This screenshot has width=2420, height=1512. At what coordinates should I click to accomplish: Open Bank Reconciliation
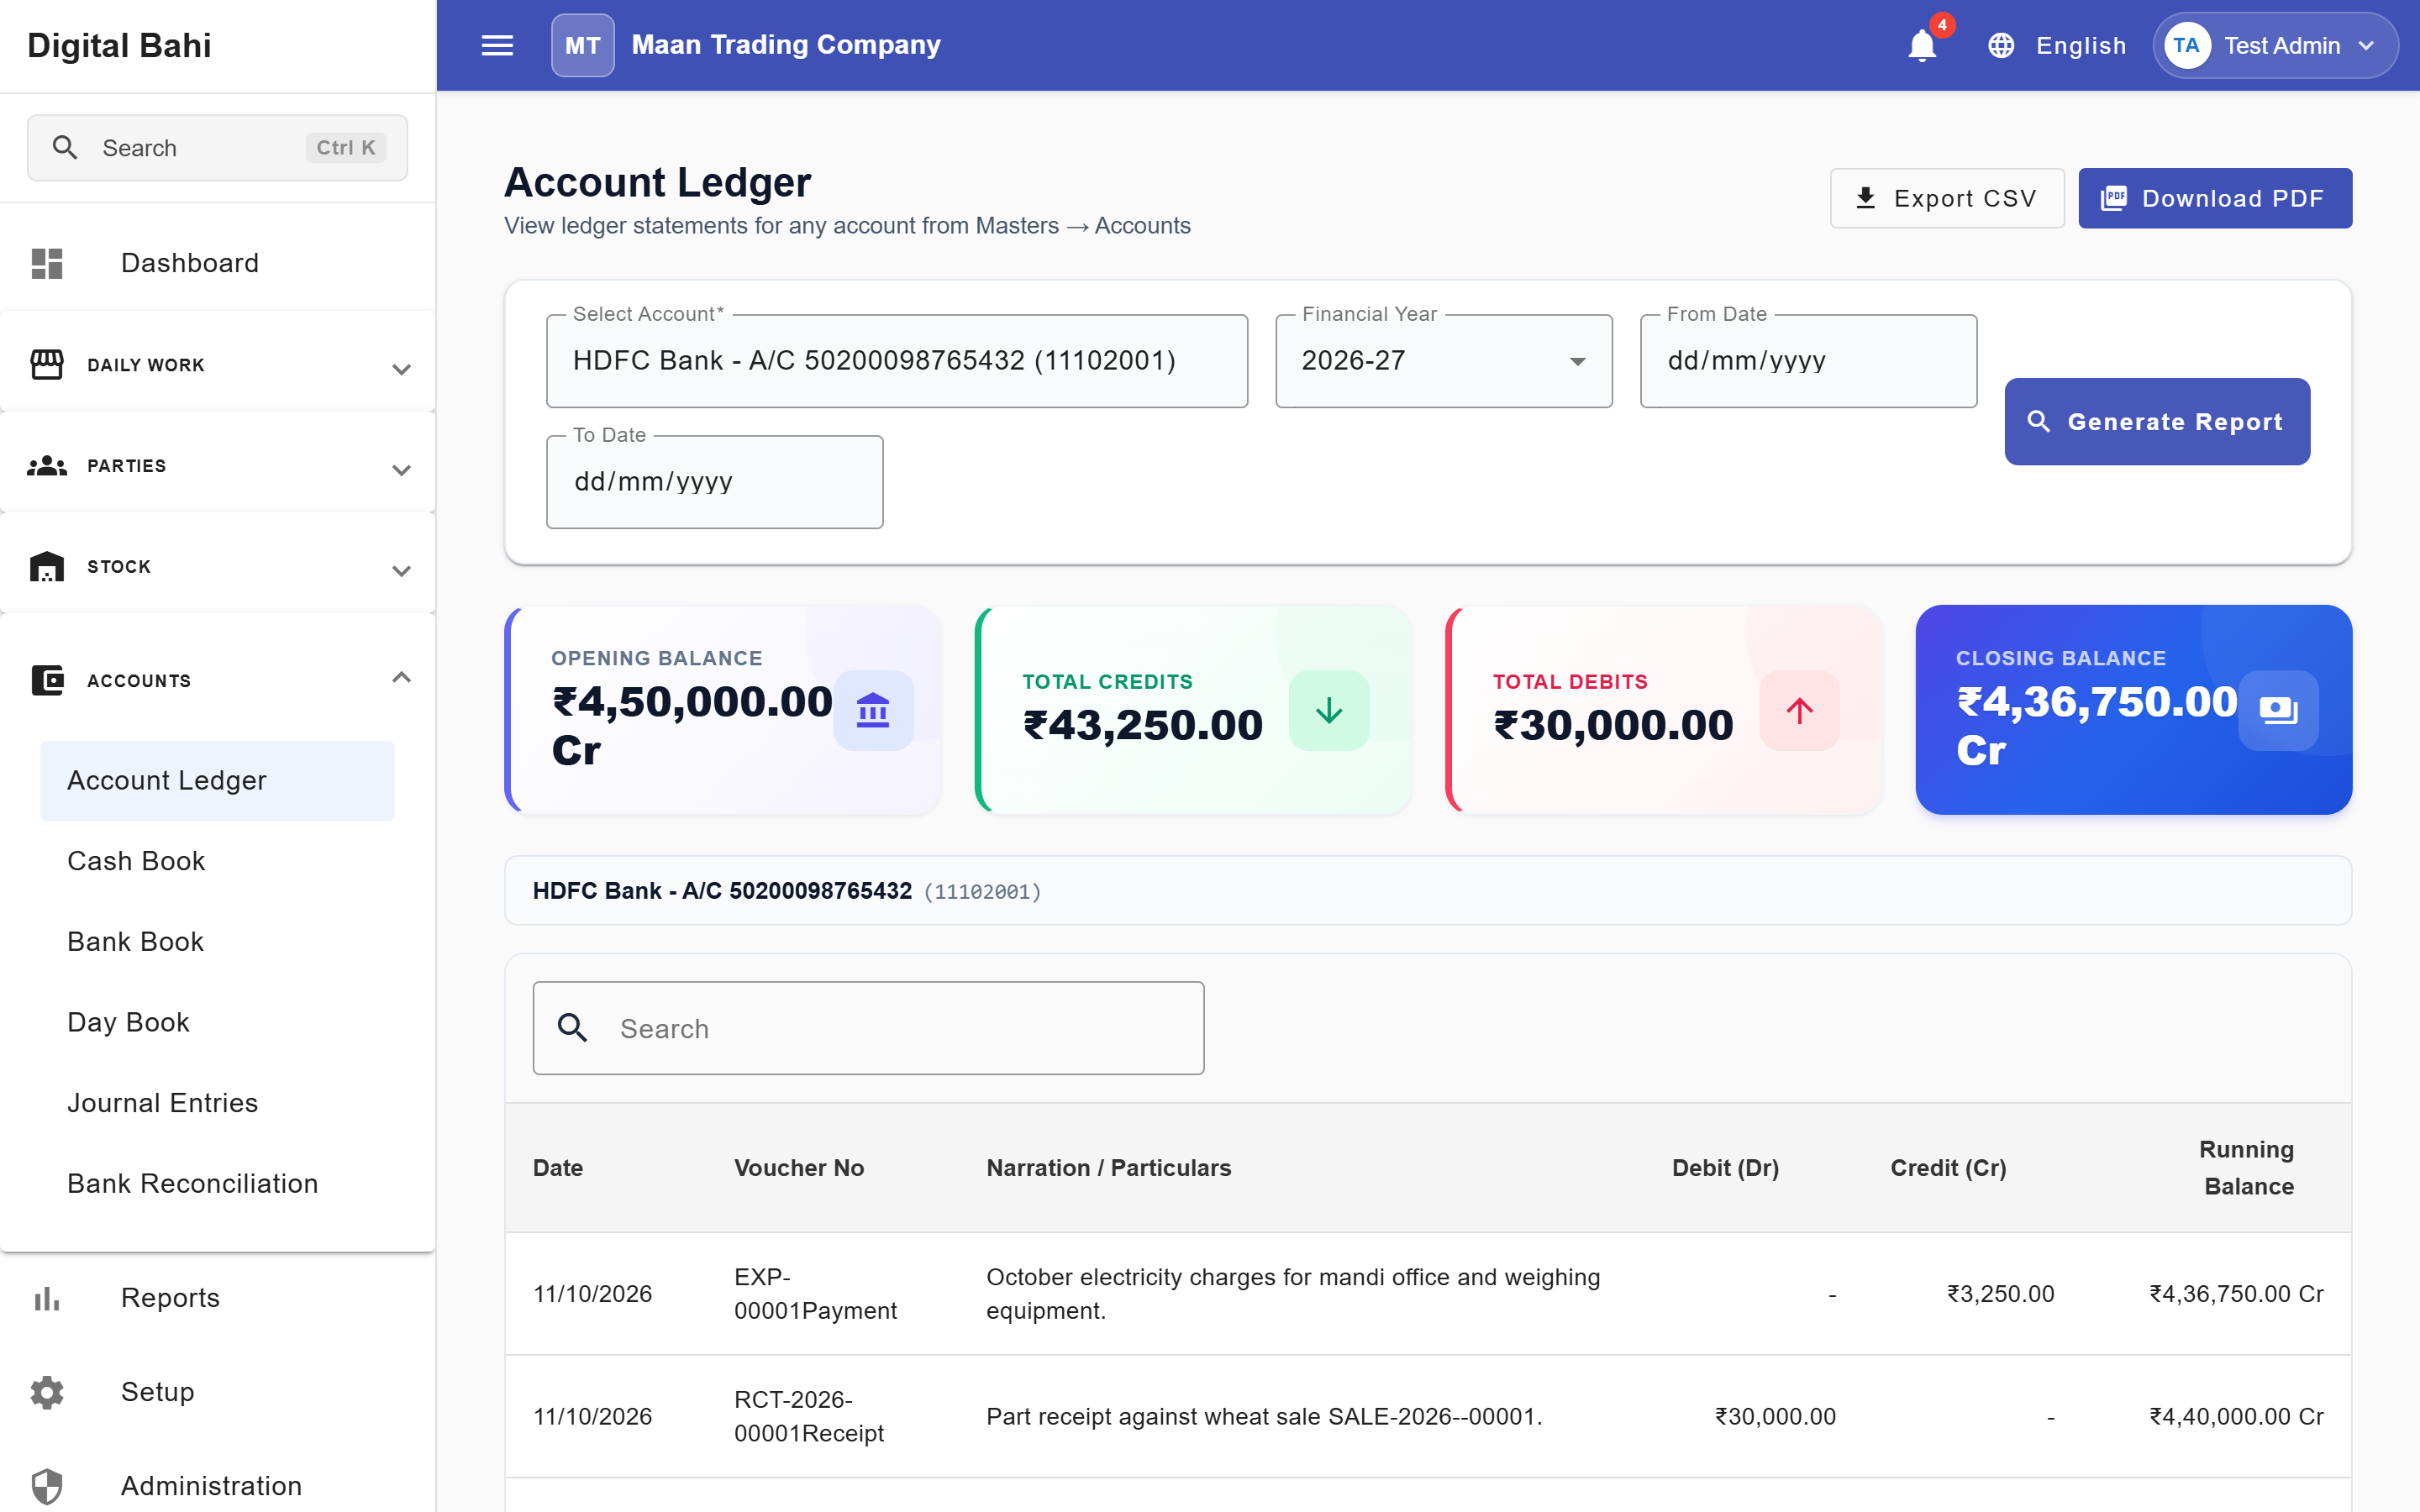point(218,1183)
